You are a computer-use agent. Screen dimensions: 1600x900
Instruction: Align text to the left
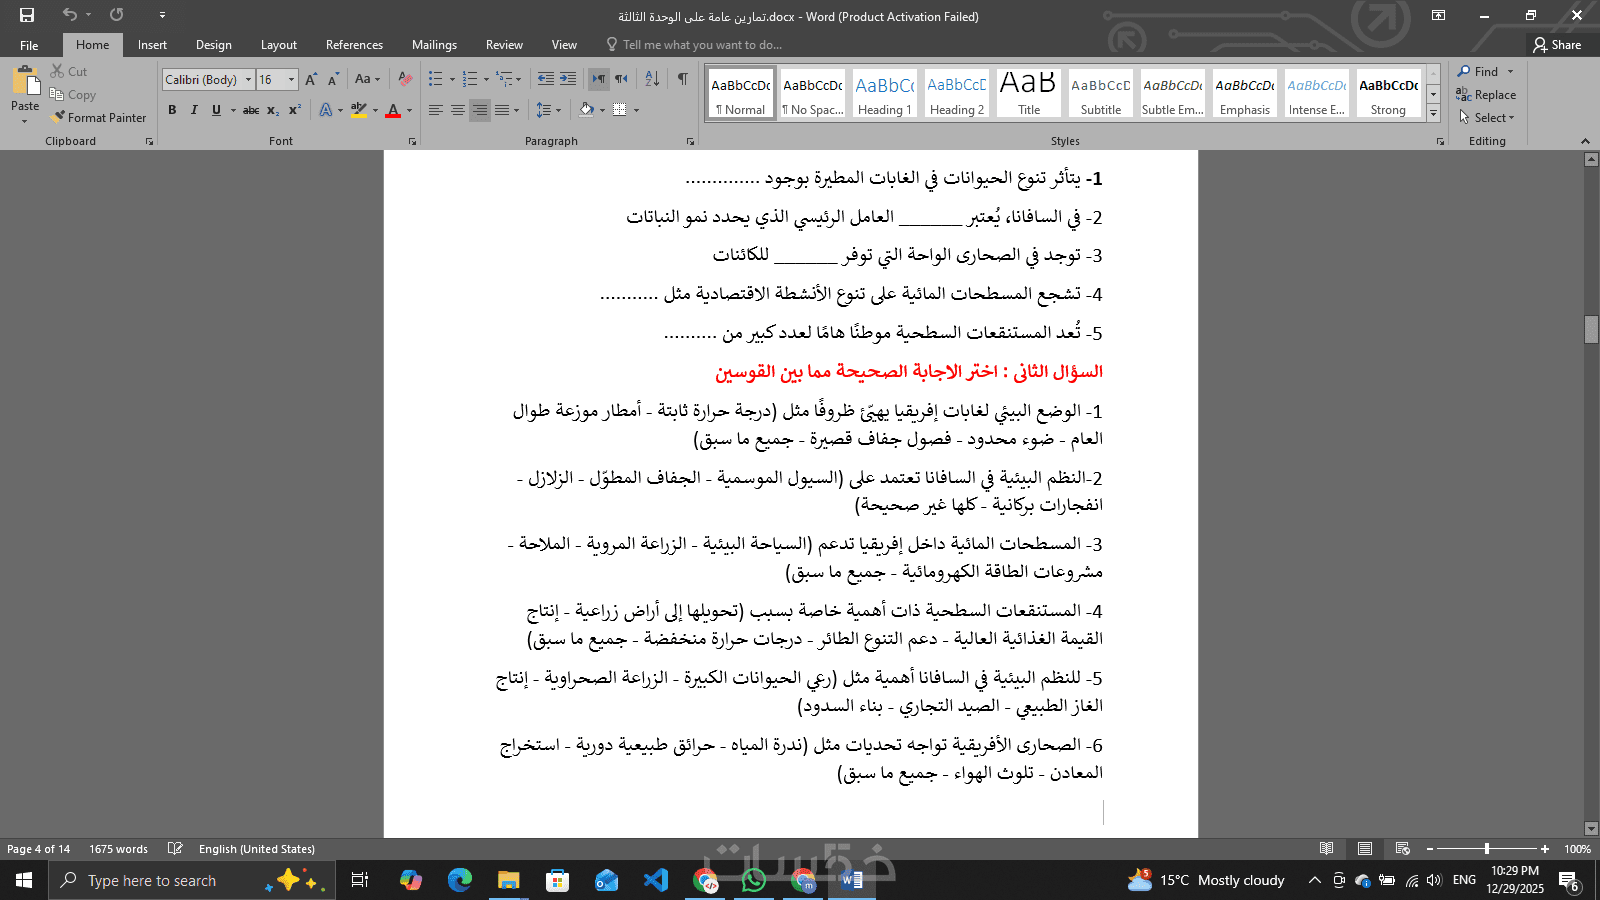pyautogui.click(x=436, y=110)
